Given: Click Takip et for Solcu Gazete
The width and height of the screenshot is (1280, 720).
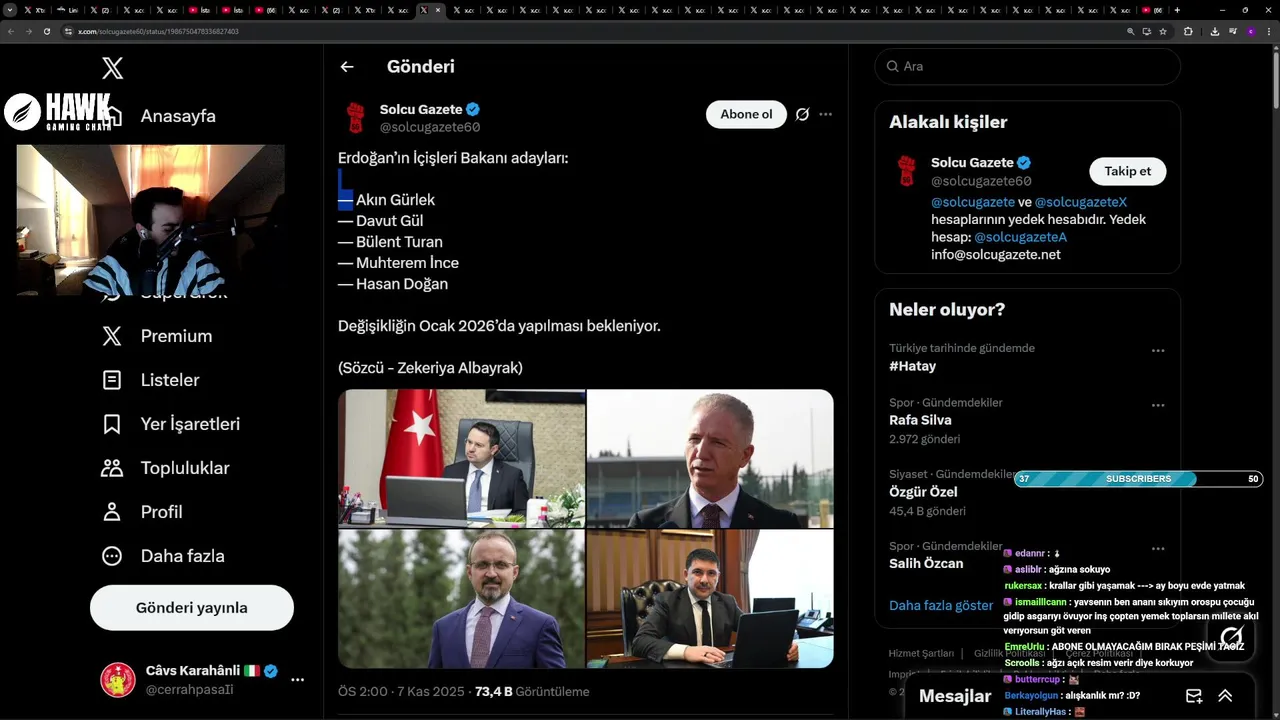Looking at the screenshot, I should click(x=1127, y=171).
